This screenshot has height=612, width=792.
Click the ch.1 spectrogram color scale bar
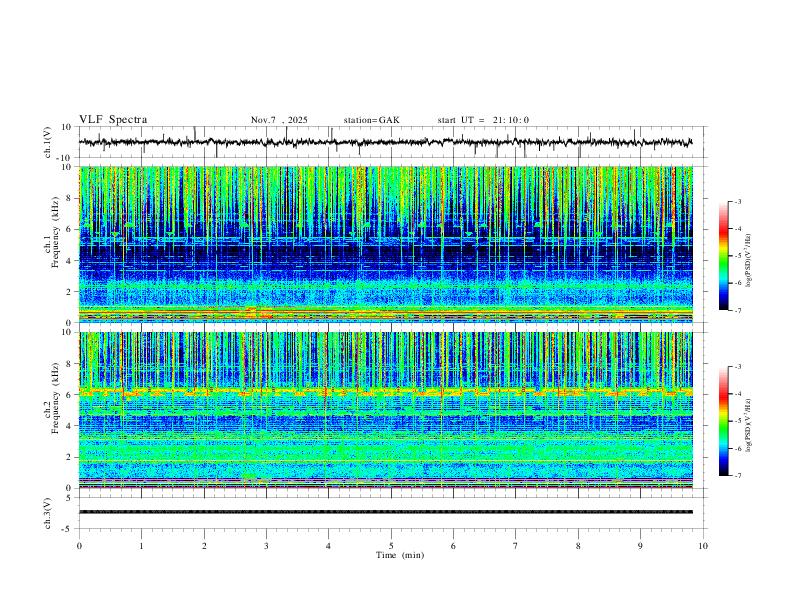[x=724, y=256]
